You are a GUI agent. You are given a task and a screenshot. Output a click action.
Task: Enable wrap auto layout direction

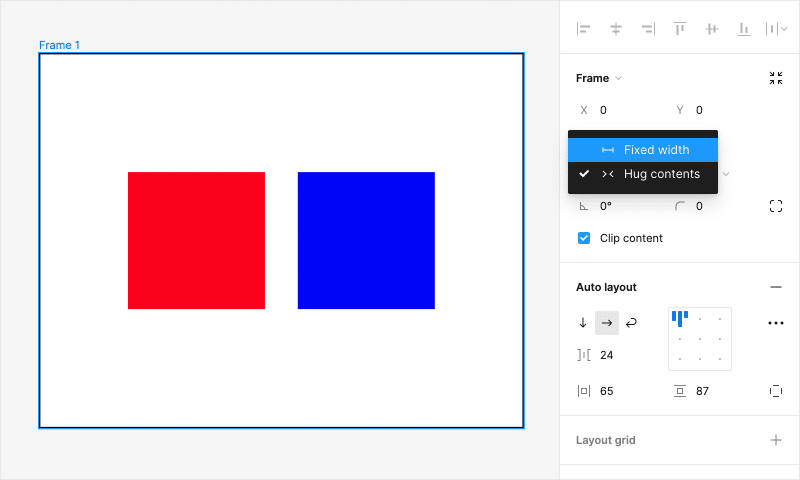tap(631, 323)
